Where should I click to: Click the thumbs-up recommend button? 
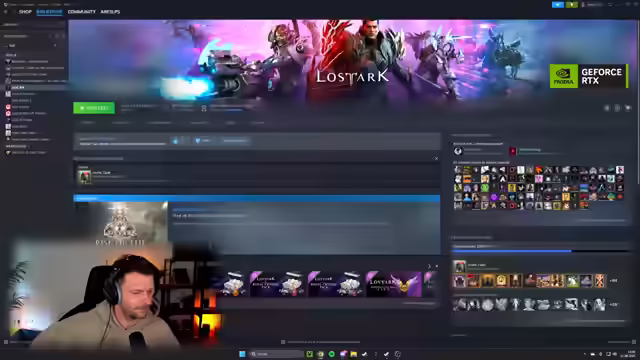176,141
